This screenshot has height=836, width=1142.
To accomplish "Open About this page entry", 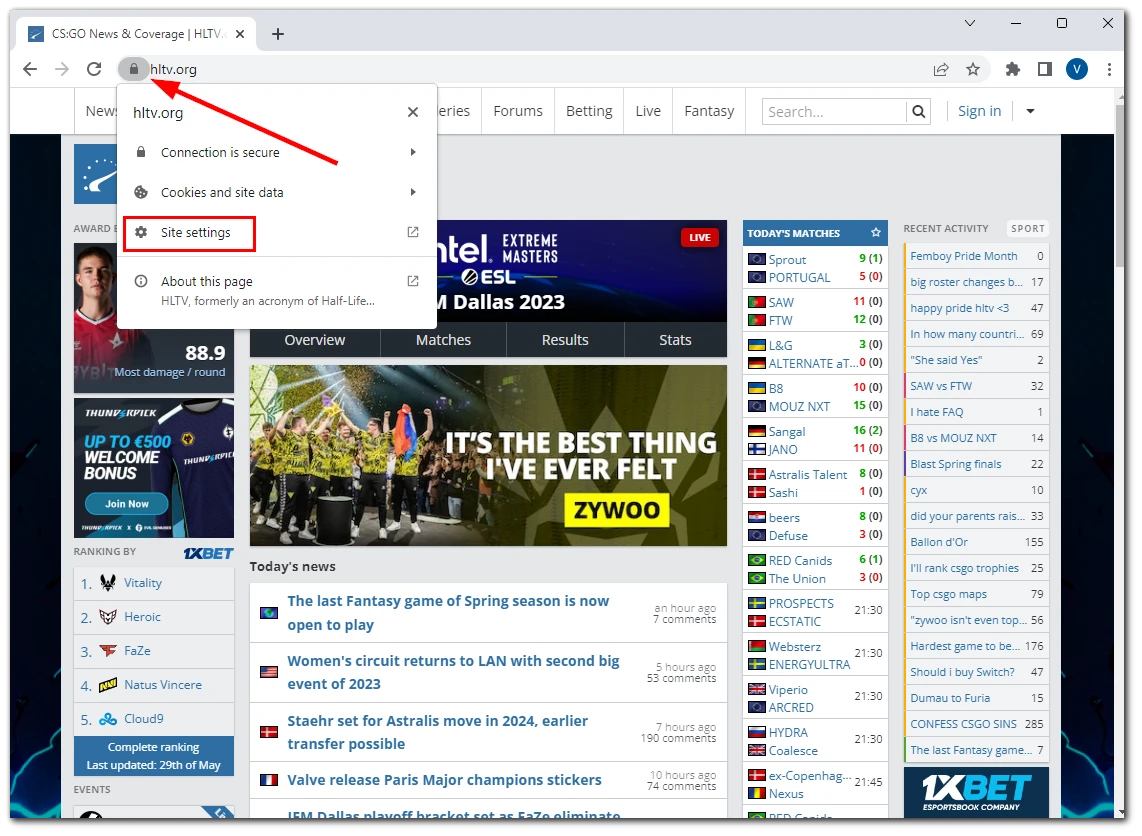I will click(277, 290).
